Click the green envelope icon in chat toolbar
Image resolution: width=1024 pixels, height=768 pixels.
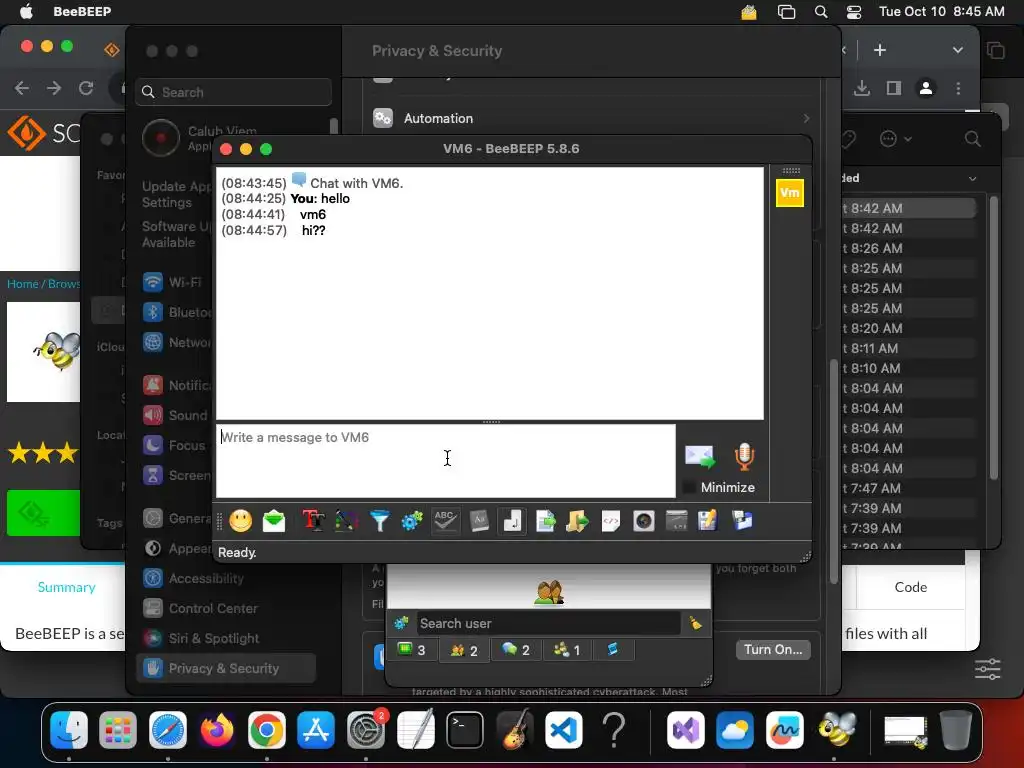click(274, 521)
